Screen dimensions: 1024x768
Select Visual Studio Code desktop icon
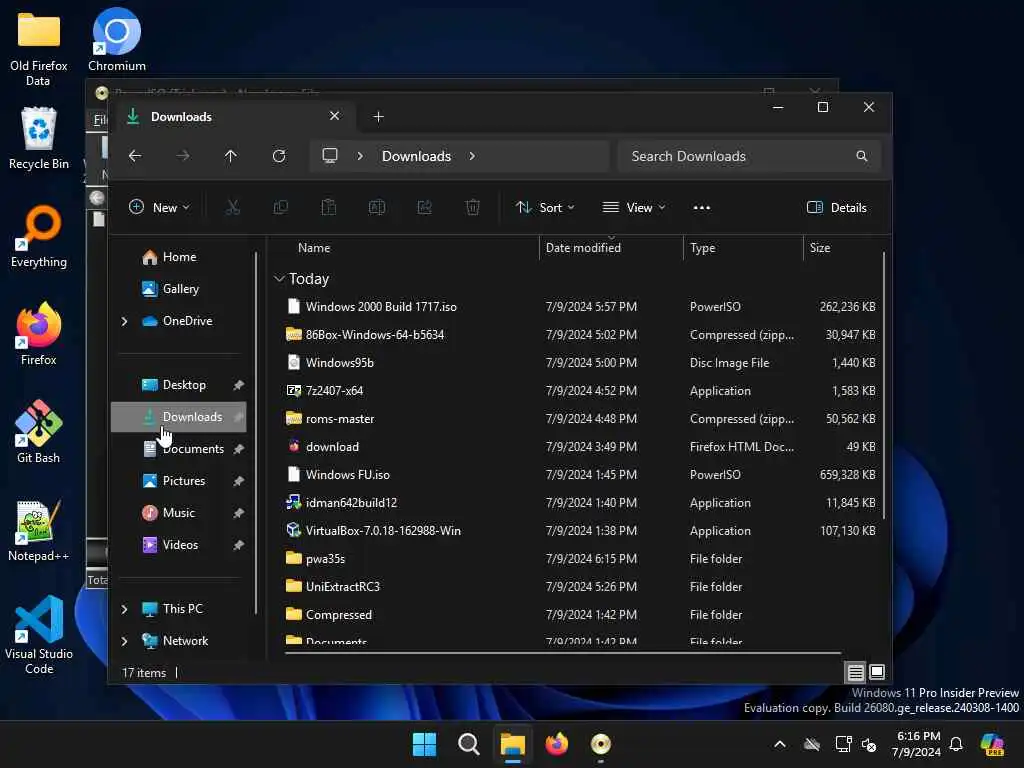[x=39, y=635]
